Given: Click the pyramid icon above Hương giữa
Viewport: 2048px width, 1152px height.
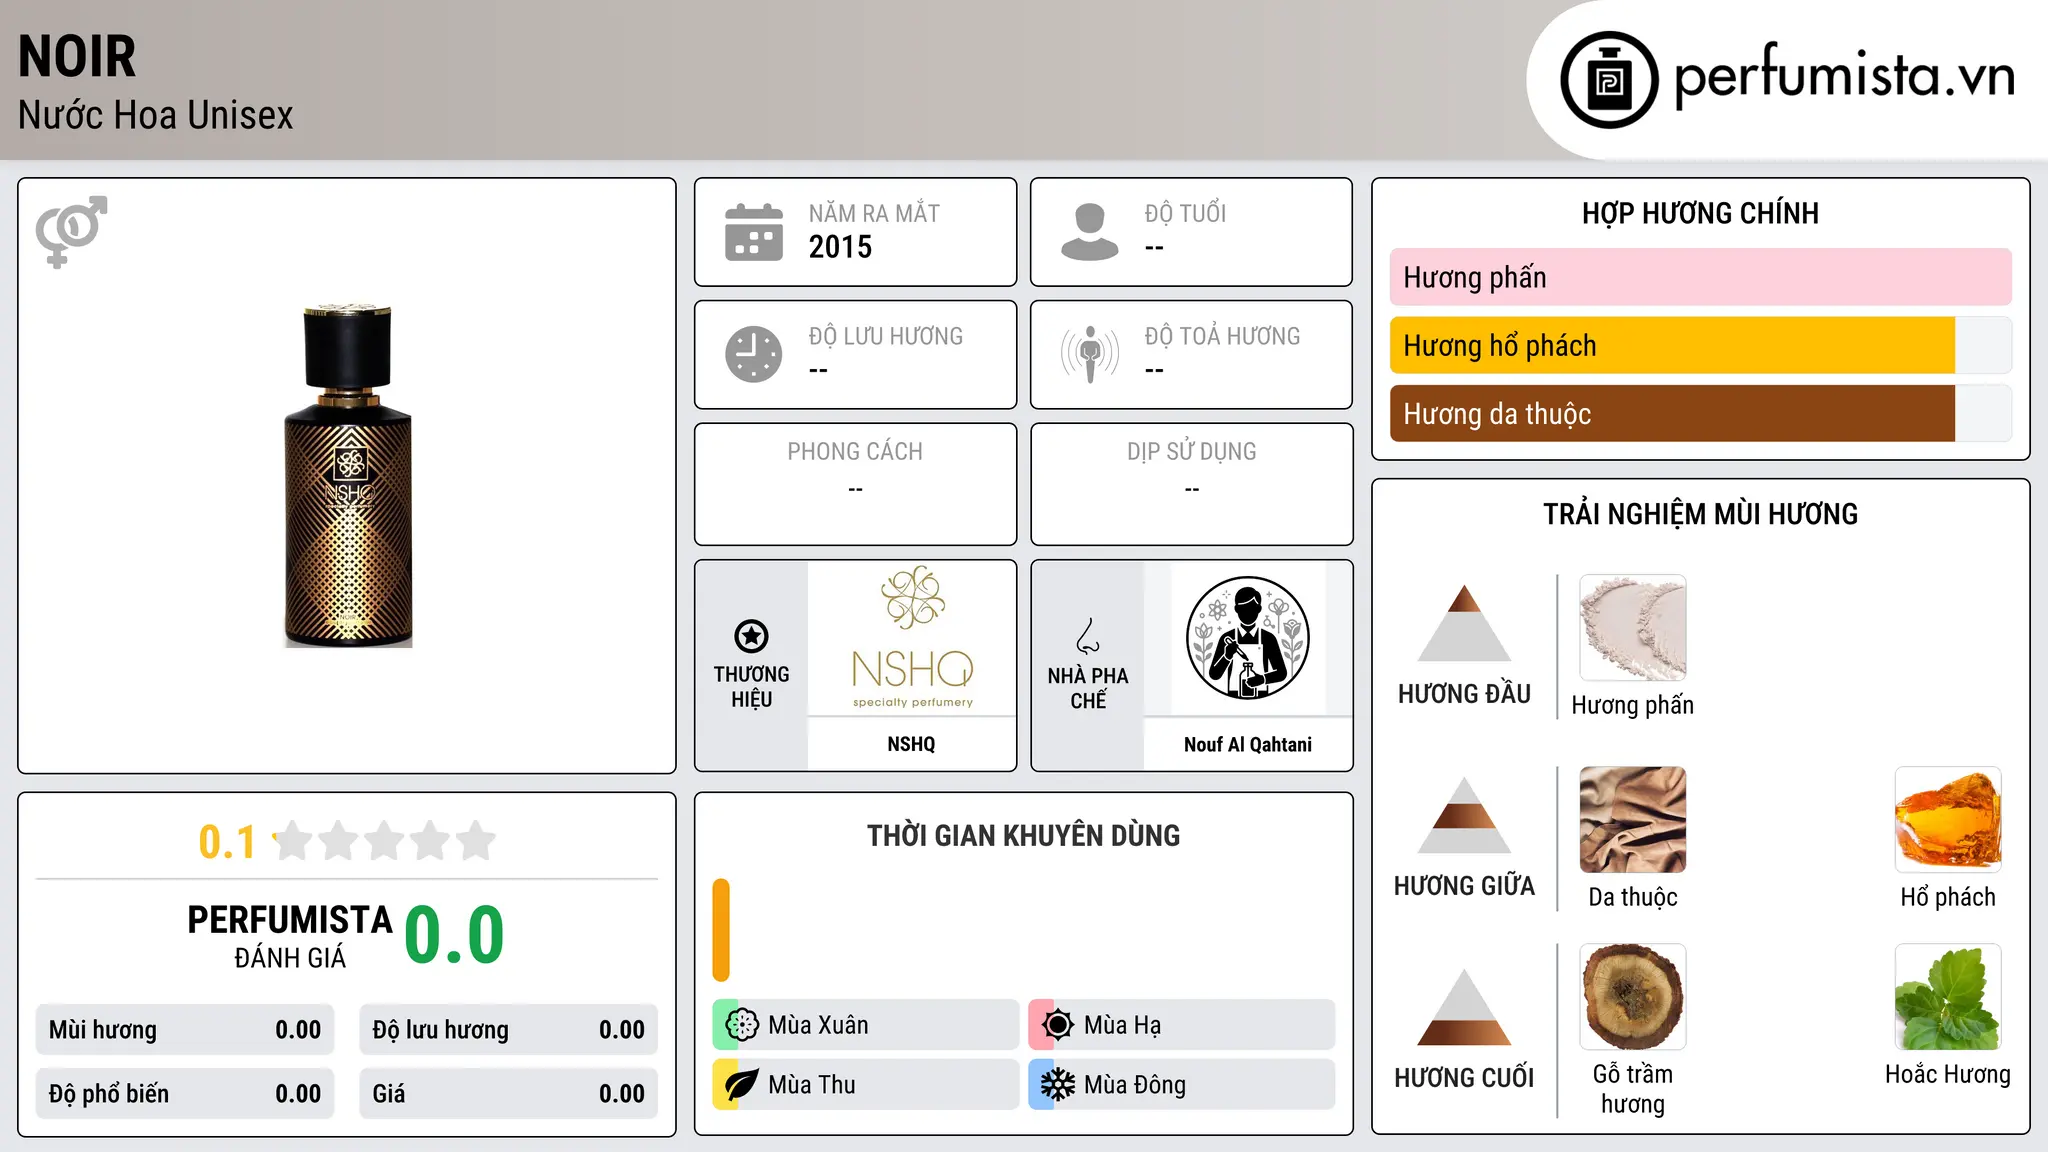Looking at the screenshot, I should pos(1464,815).
